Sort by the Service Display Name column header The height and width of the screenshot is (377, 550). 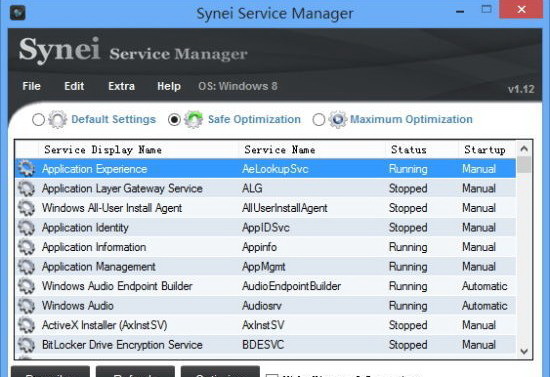coord(138,150)
